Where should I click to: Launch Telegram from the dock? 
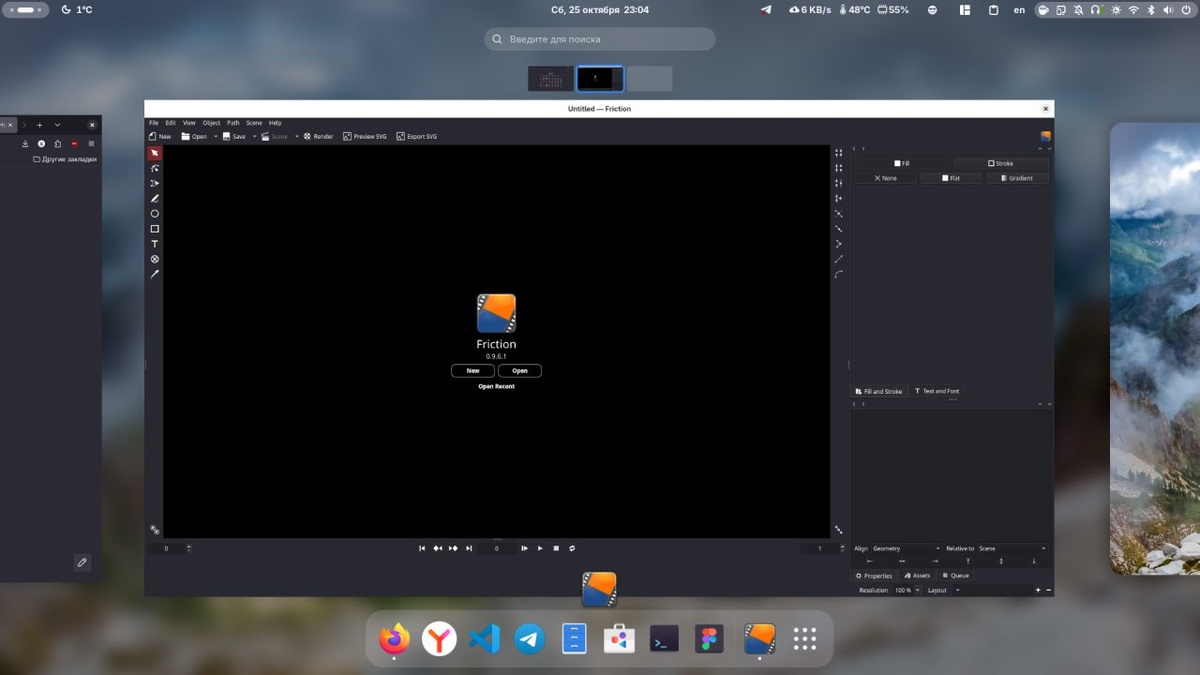[529, 638]
